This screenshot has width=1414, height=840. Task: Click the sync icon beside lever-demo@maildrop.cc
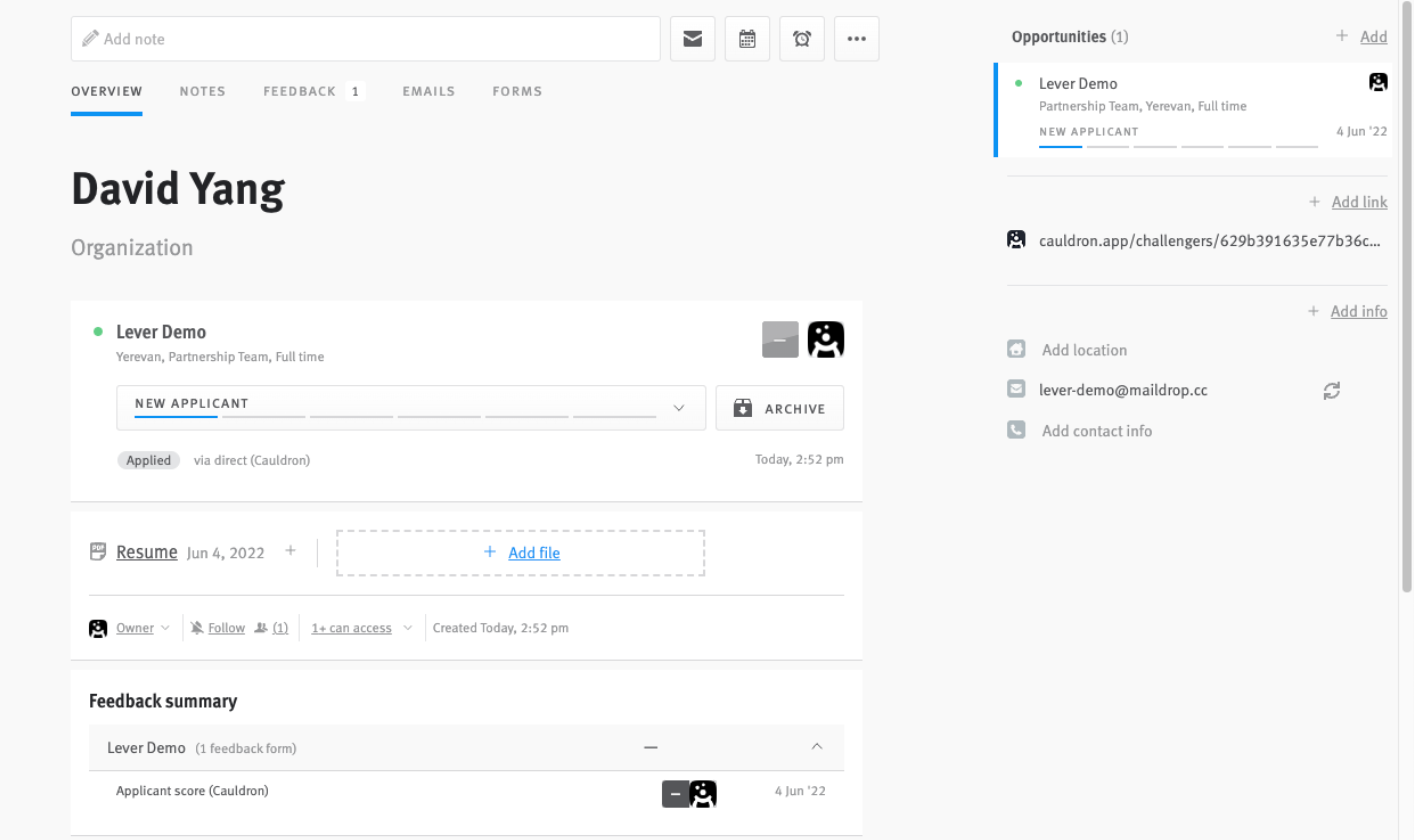click(1331, 390)
